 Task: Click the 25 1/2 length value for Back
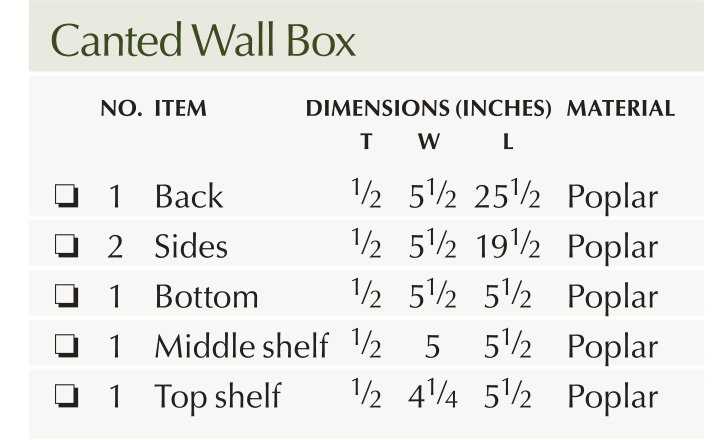point(508,196)
